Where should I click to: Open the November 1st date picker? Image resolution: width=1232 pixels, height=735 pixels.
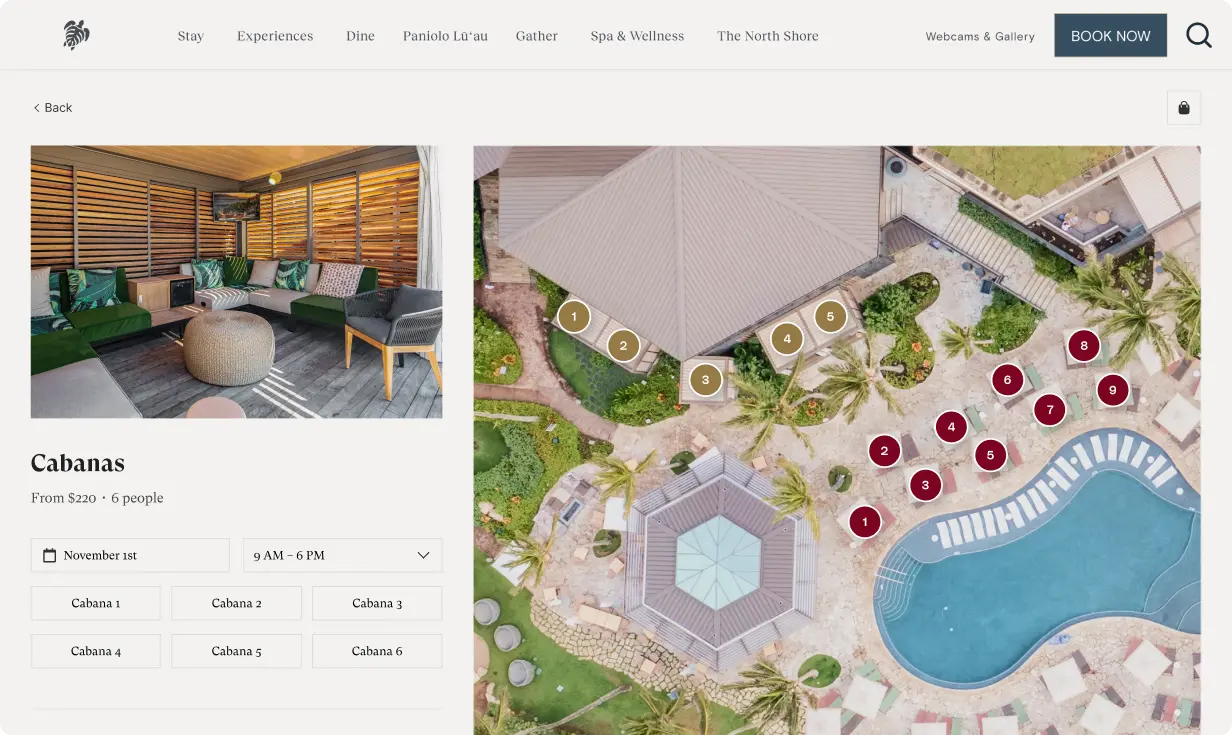130,555
